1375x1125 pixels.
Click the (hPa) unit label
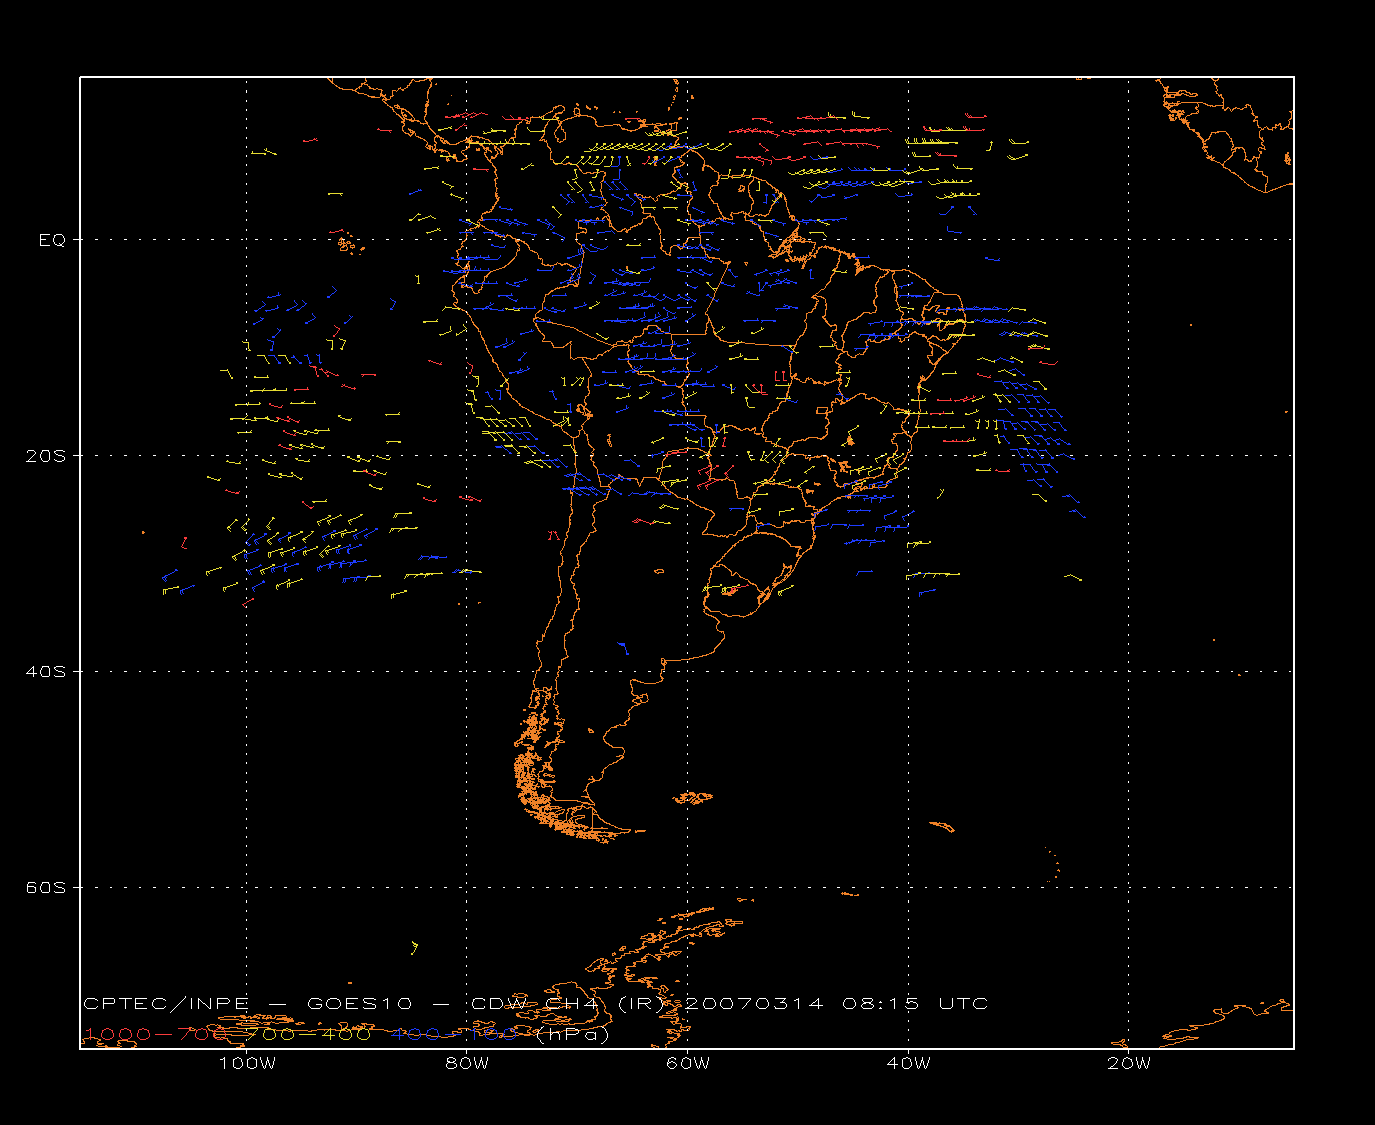coord(572,1035)
